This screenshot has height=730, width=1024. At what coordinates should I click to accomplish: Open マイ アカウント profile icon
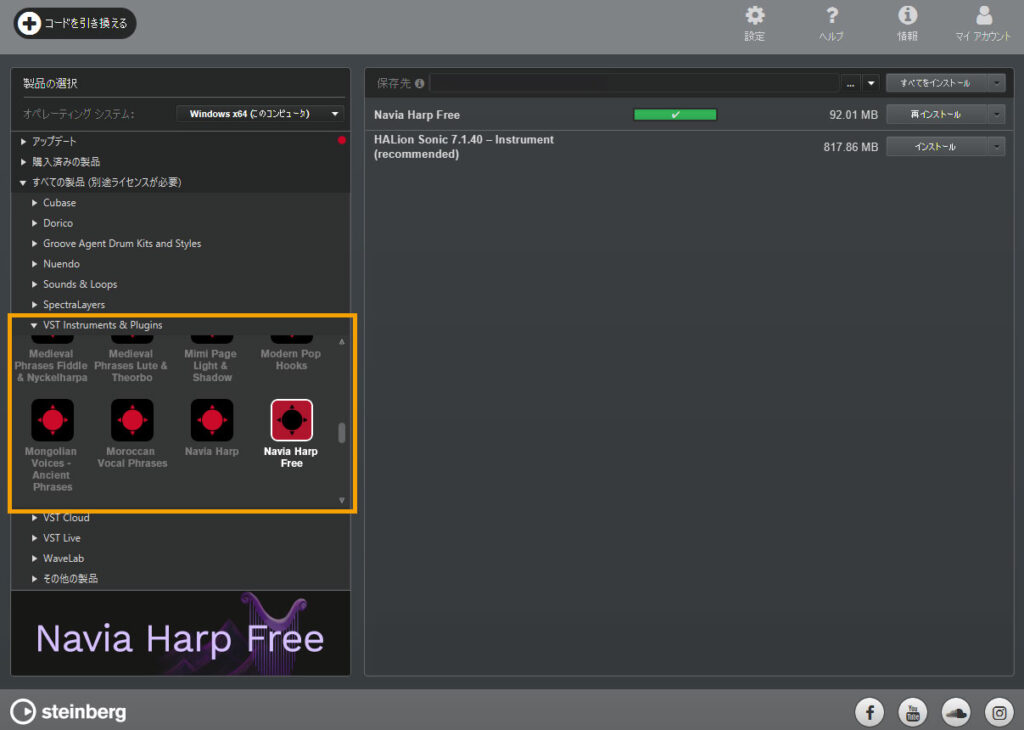(x=984, y=16)
